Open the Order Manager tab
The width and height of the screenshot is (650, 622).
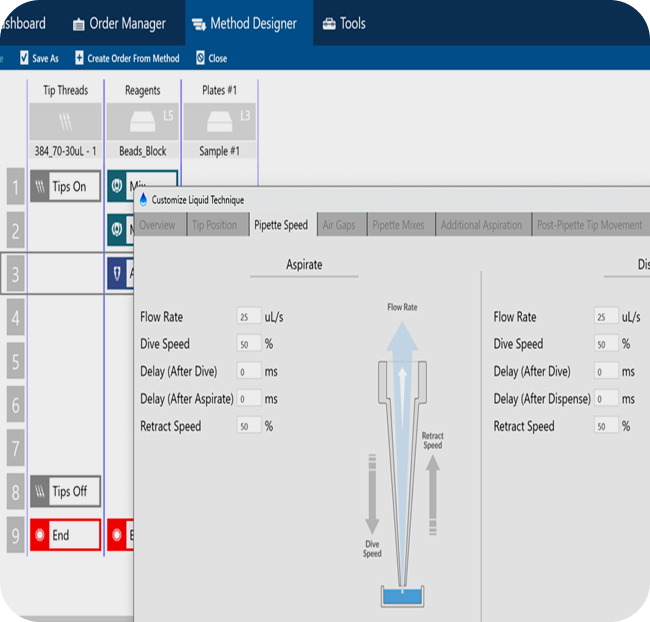(119, 23)
